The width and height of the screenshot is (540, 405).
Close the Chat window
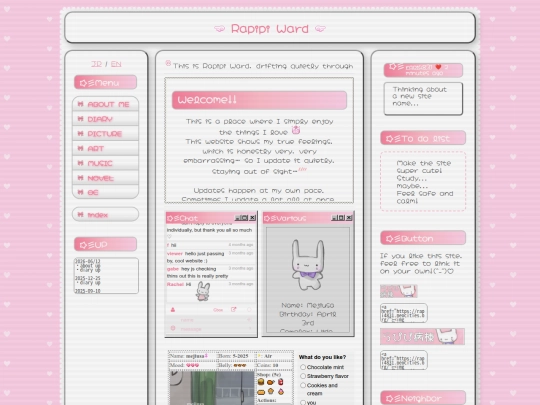(x=252, y=218)
